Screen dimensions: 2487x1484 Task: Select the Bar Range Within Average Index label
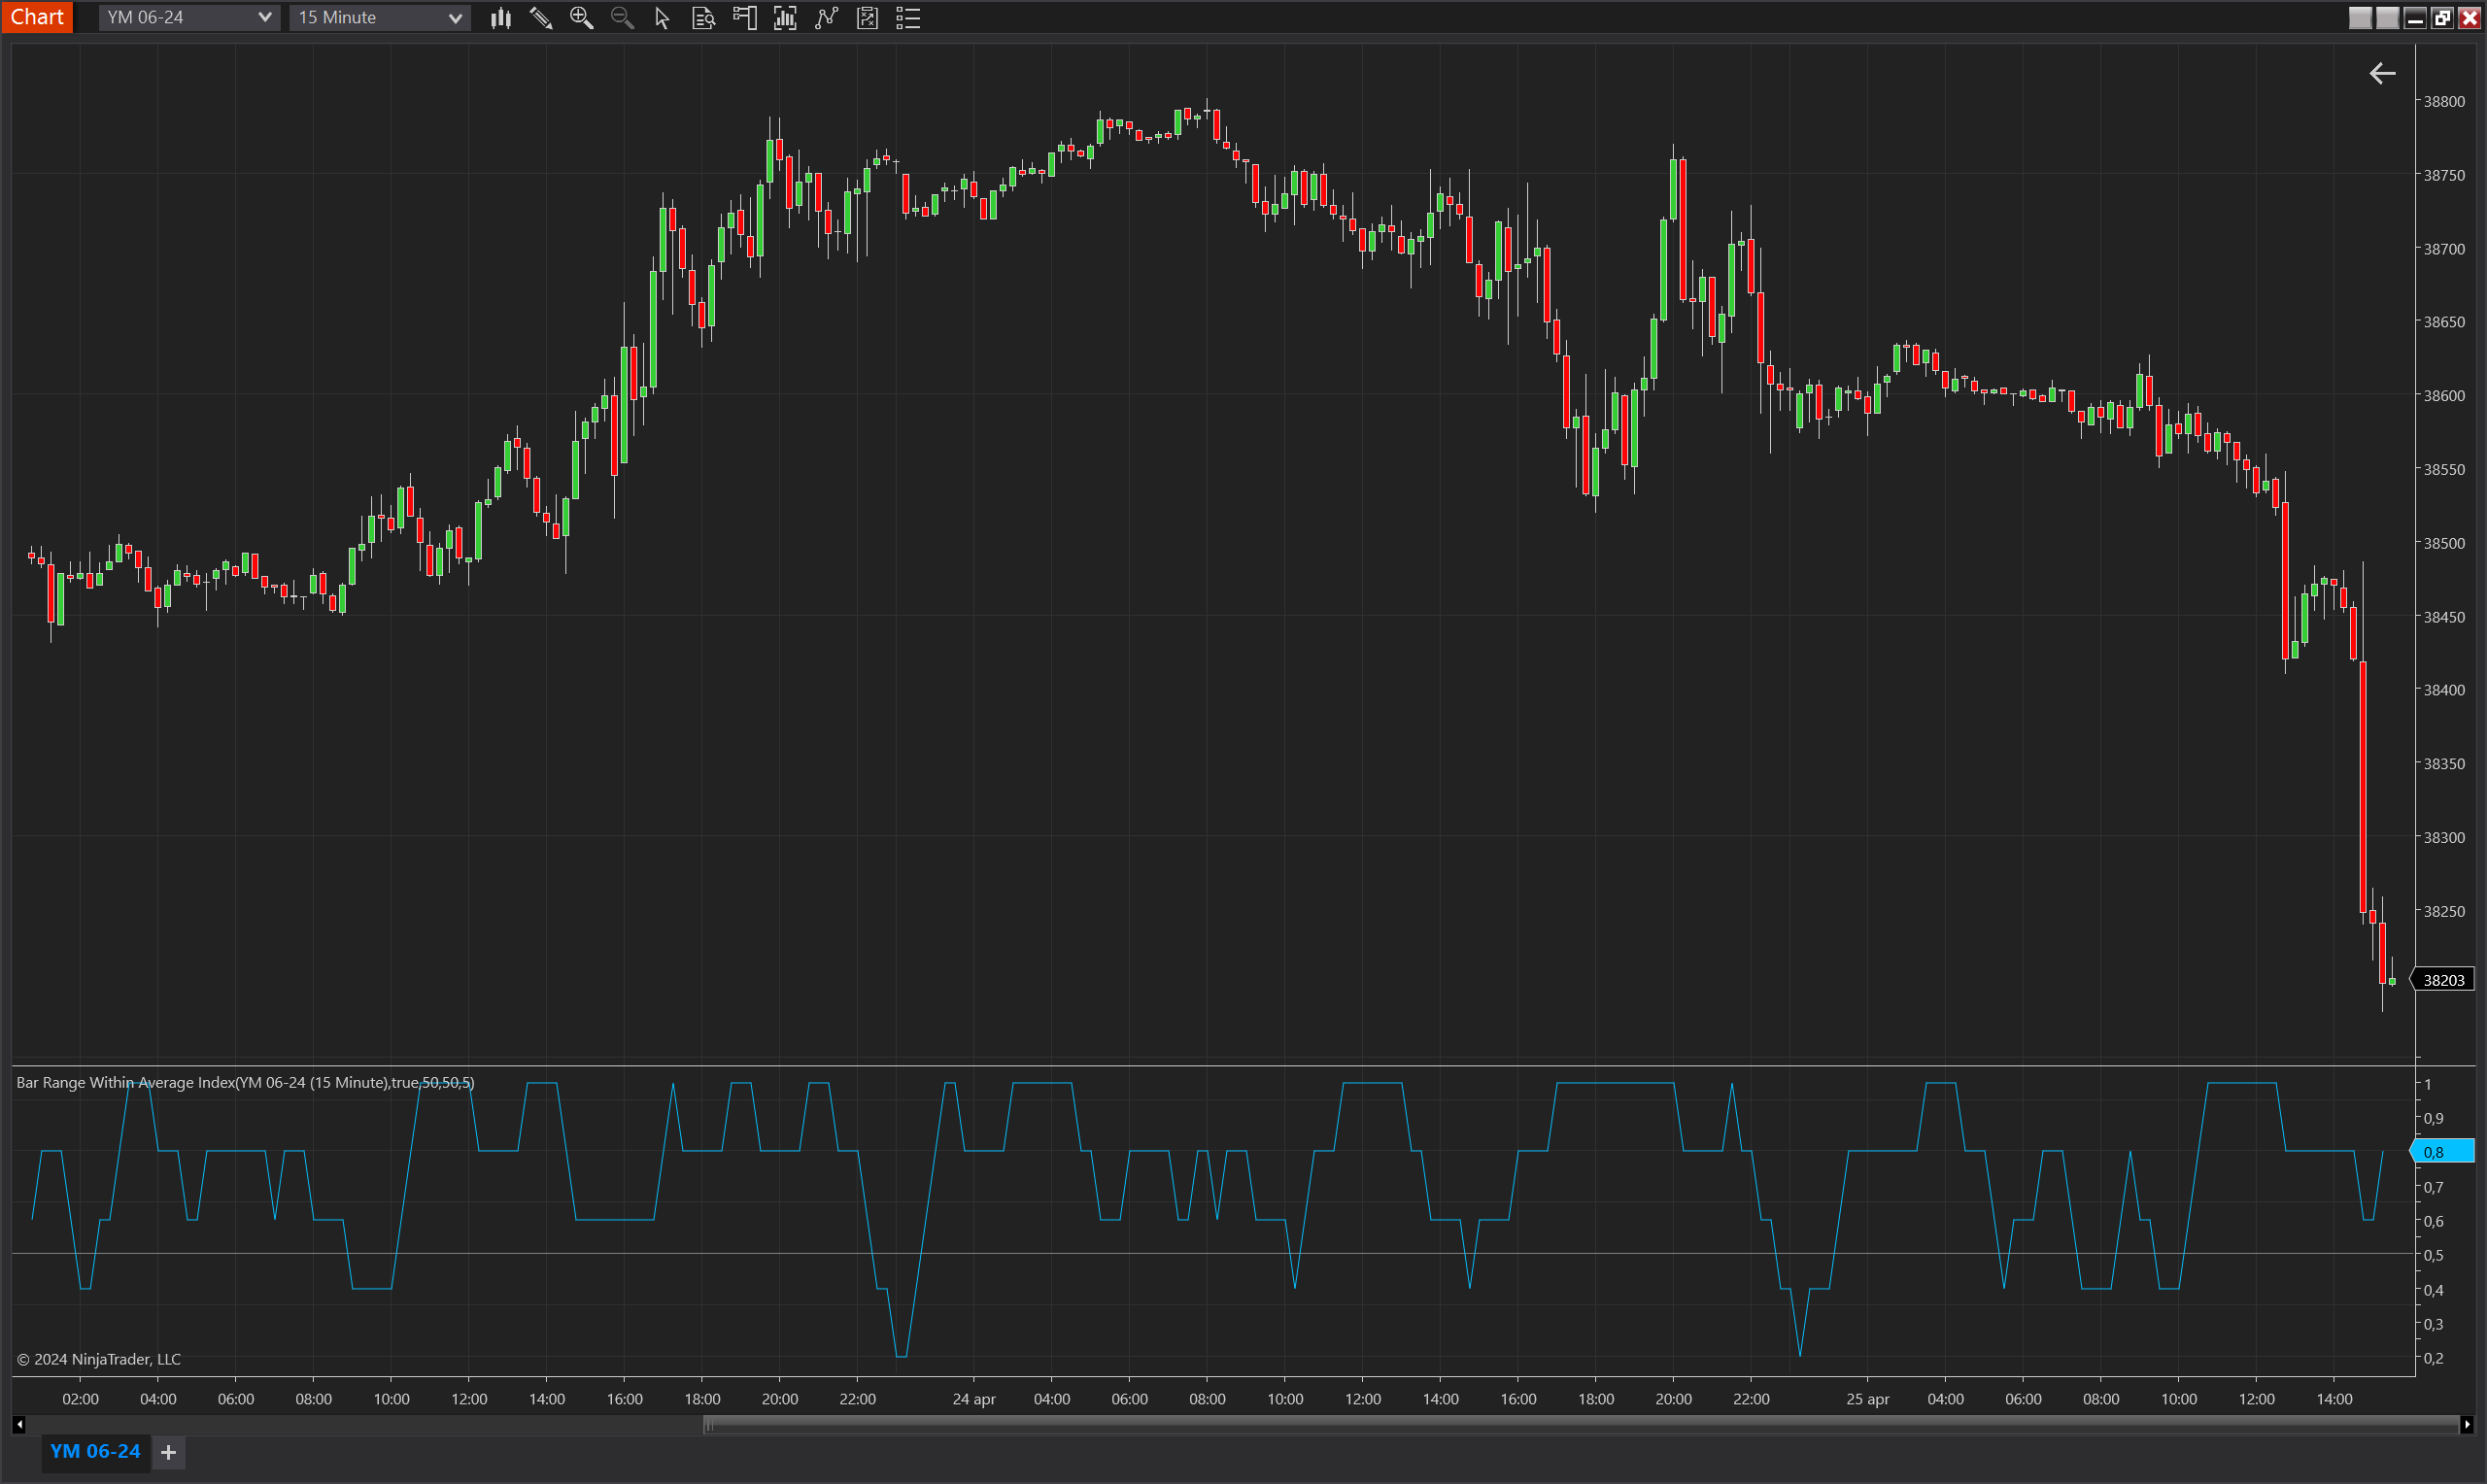click(x=246, y=1082)
